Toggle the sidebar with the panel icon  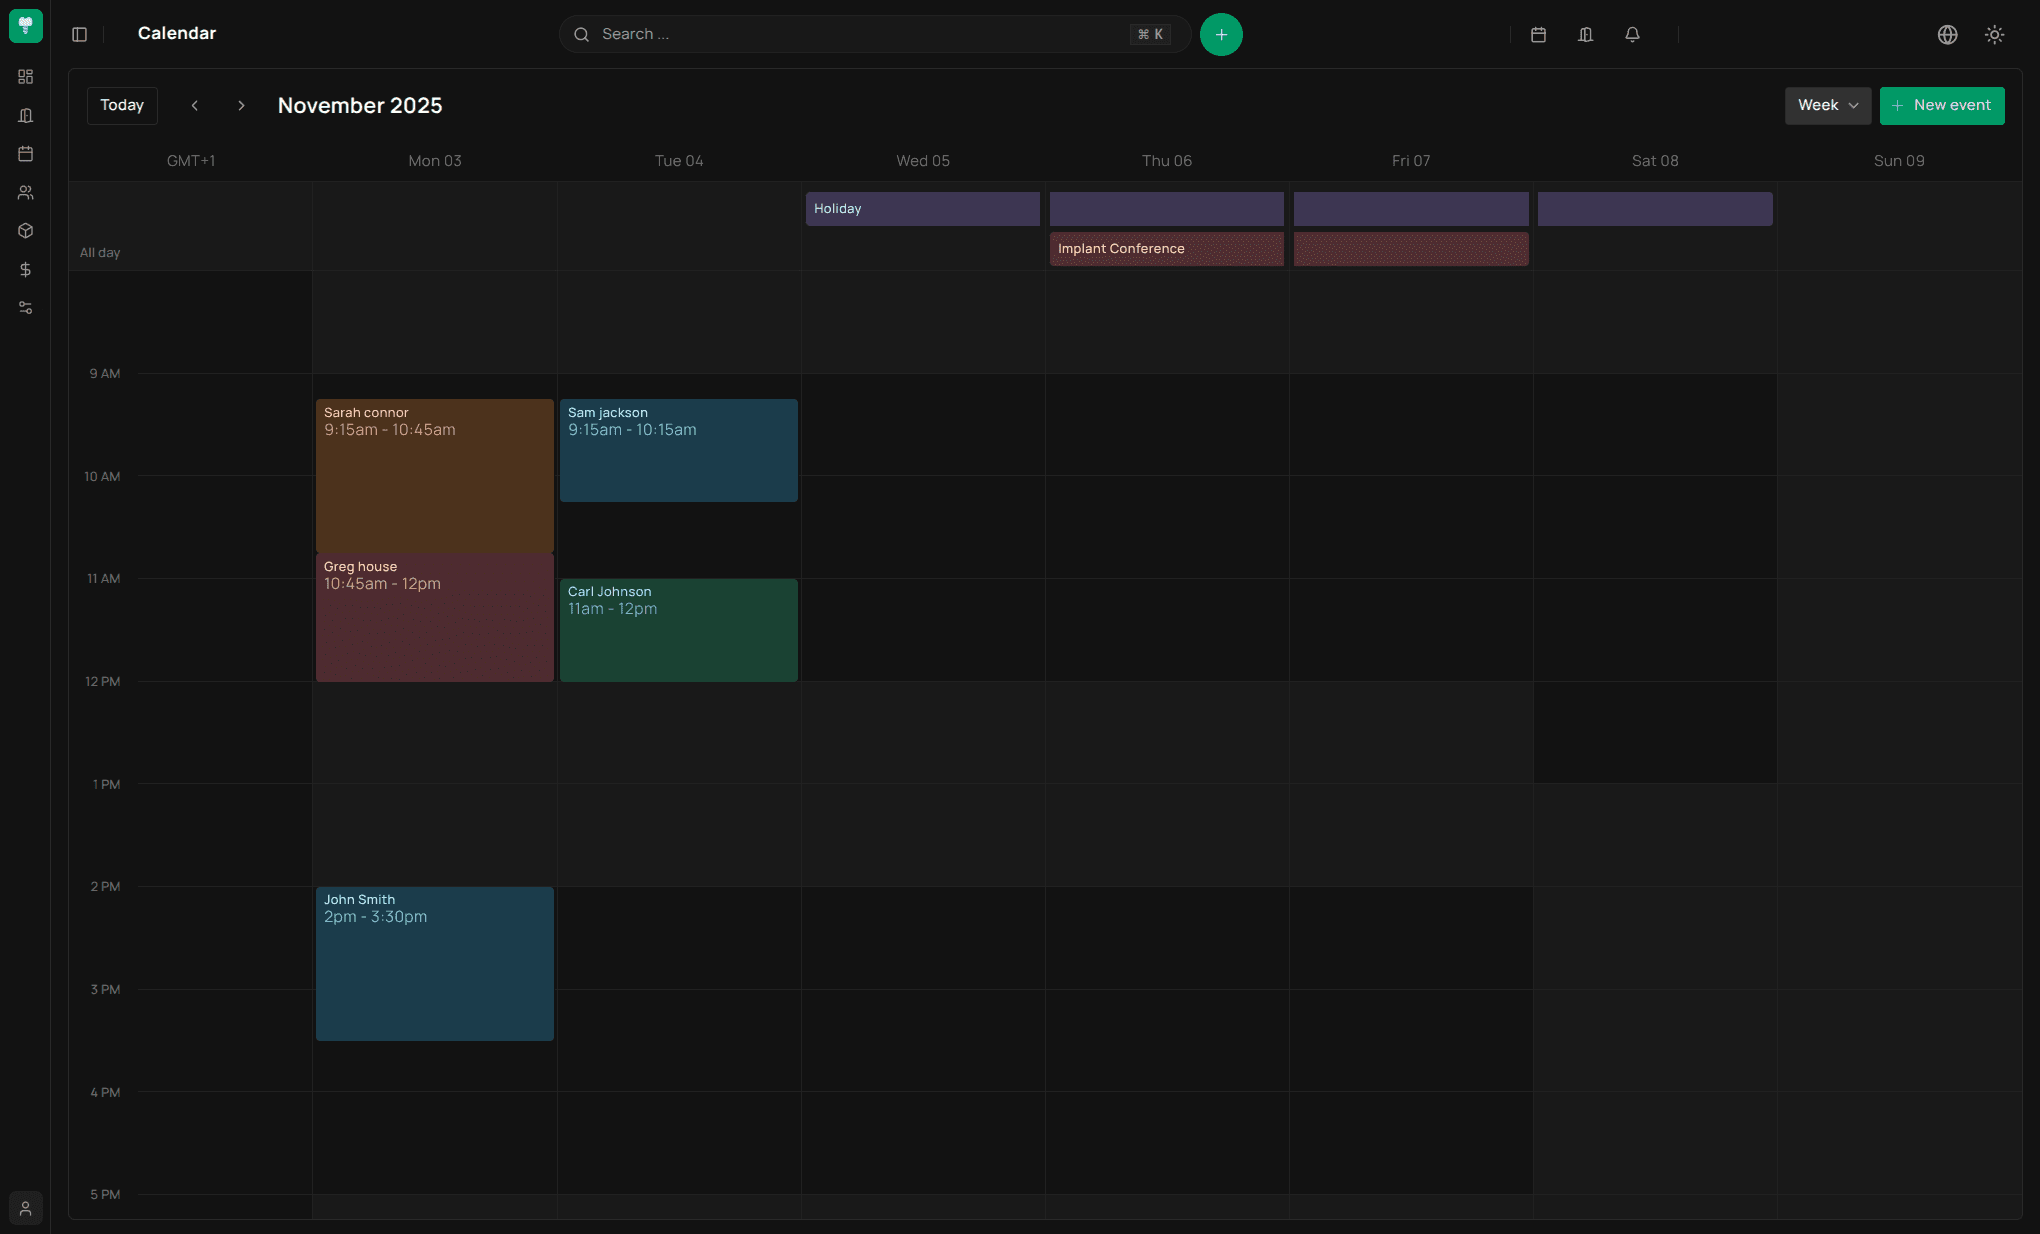[x=80, y=34]
